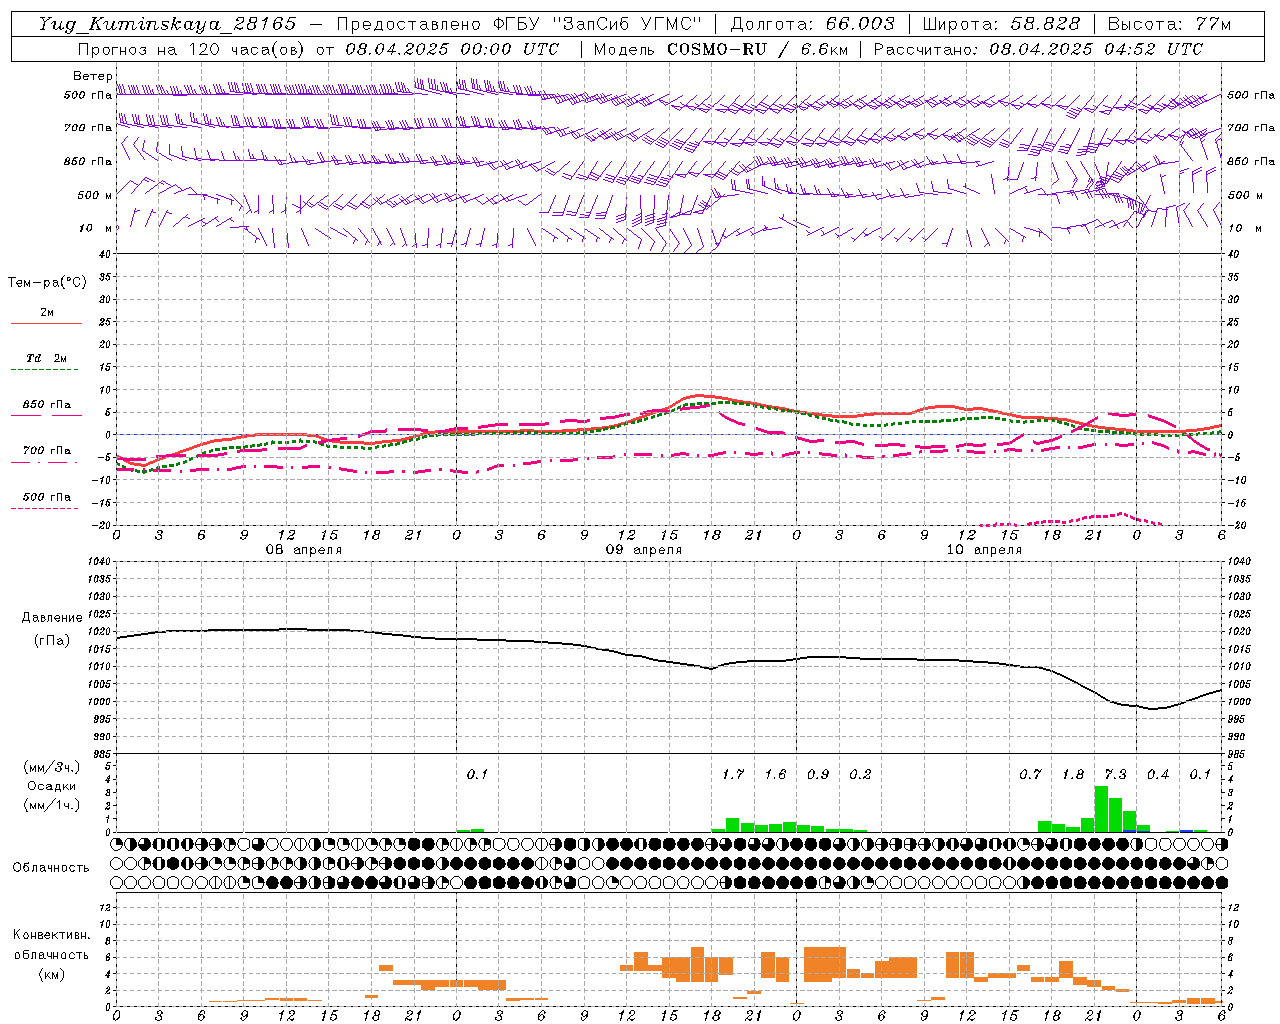Click the "(гПа)" pressure unit label

[52, 641]
